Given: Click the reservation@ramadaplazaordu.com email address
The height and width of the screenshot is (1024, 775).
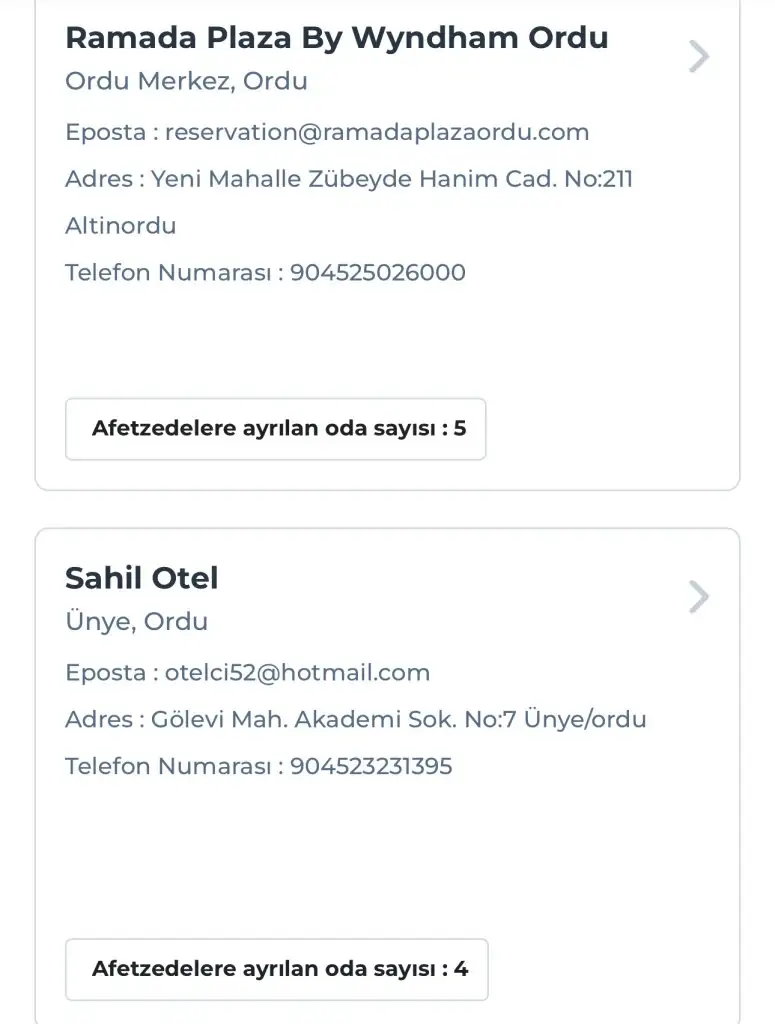Looking at the screenshot, I should (x=377, y=132).
